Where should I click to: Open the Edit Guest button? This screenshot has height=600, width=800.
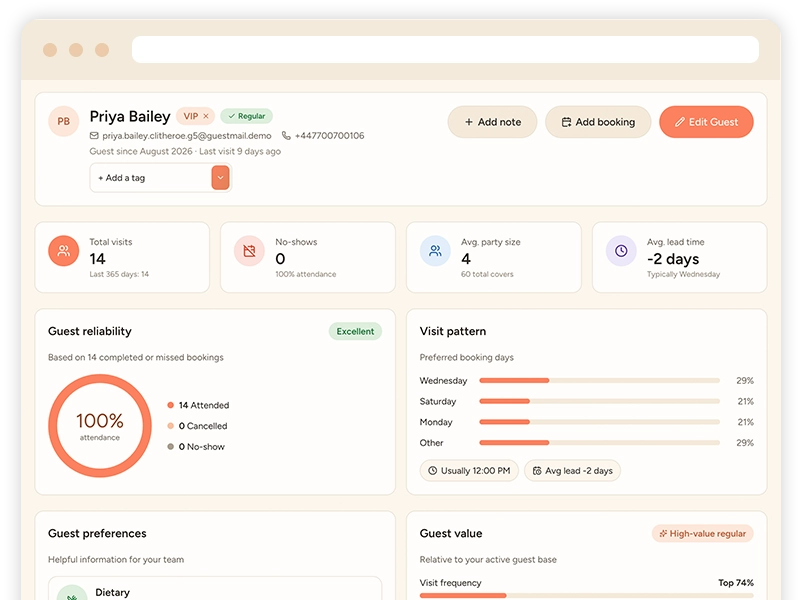(706, 122)
